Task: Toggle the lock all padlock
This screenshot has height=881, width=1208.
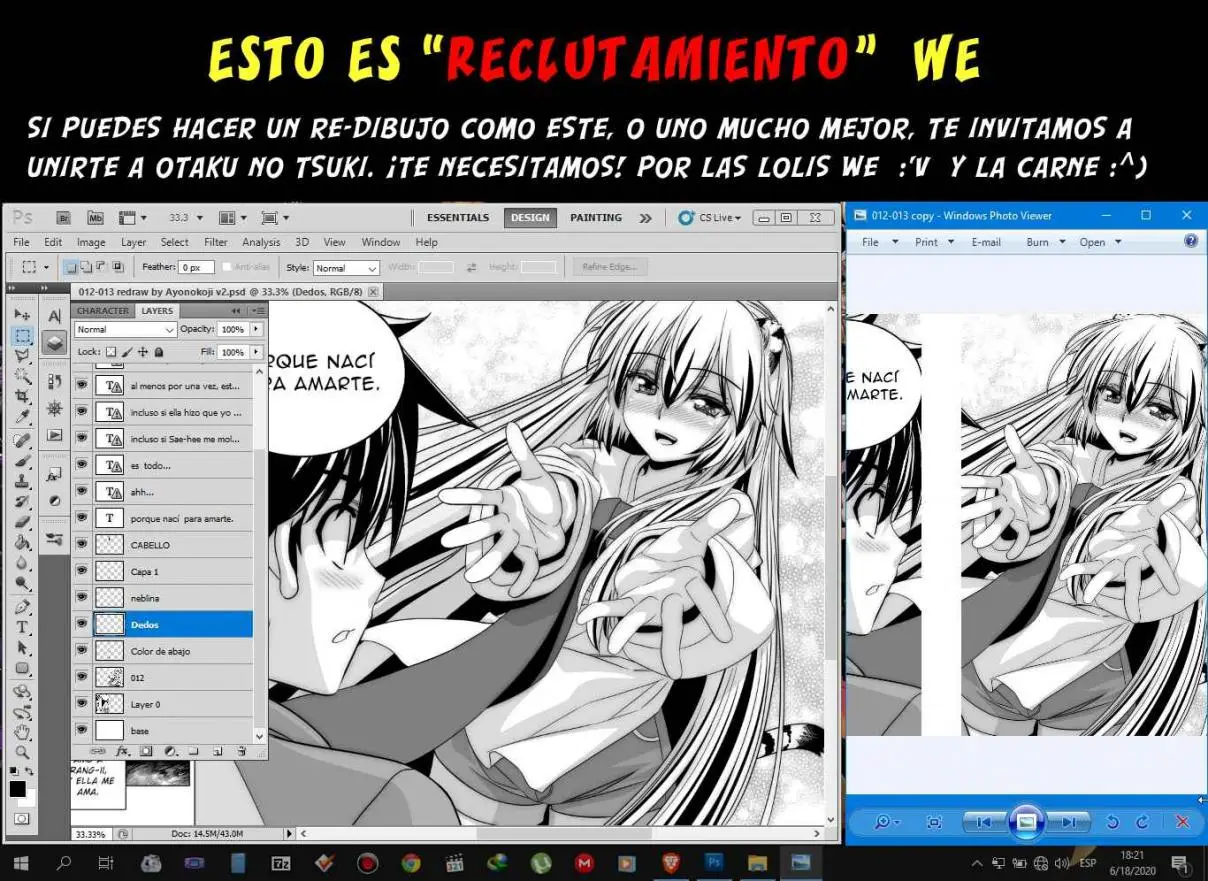Action: point(159,352)
